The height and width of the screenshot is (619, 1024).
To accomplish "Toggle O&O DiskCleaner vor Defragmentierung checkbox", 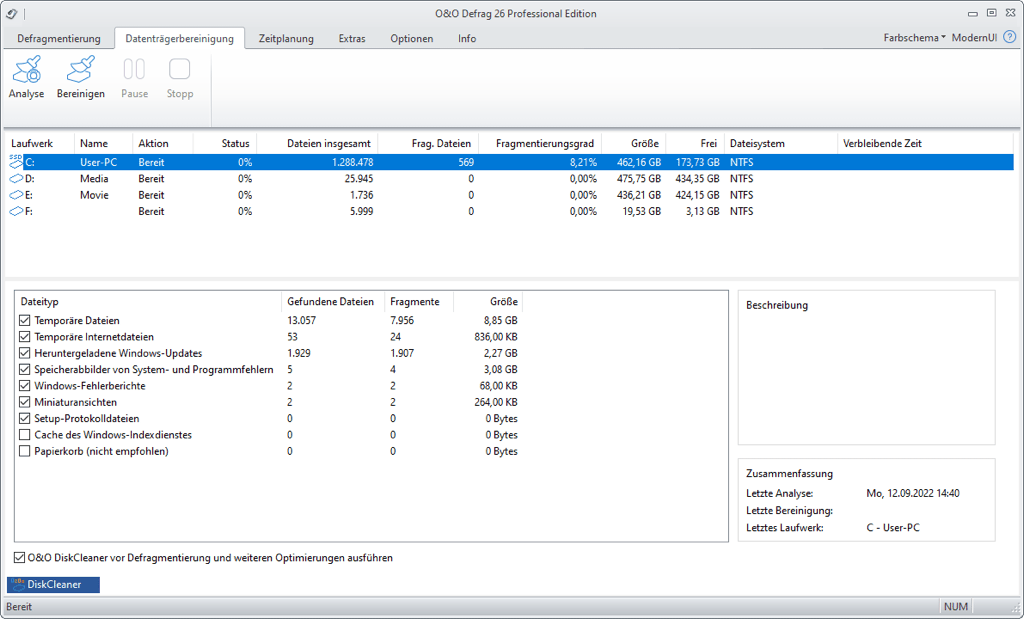I will tap(20, 558).
